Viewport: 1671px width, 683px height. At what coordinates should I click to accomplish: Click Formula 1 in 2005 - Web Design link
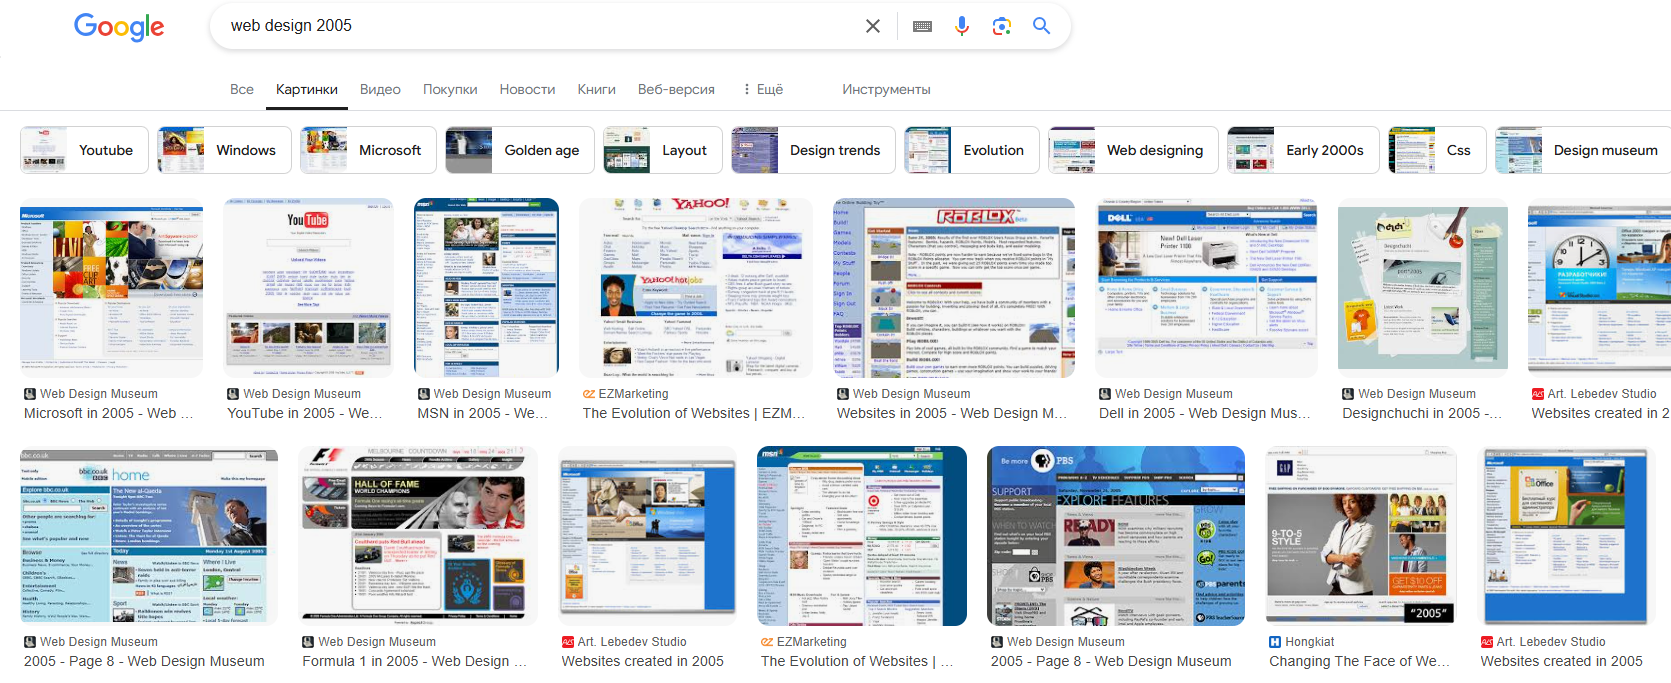click(x=414, y=661)
